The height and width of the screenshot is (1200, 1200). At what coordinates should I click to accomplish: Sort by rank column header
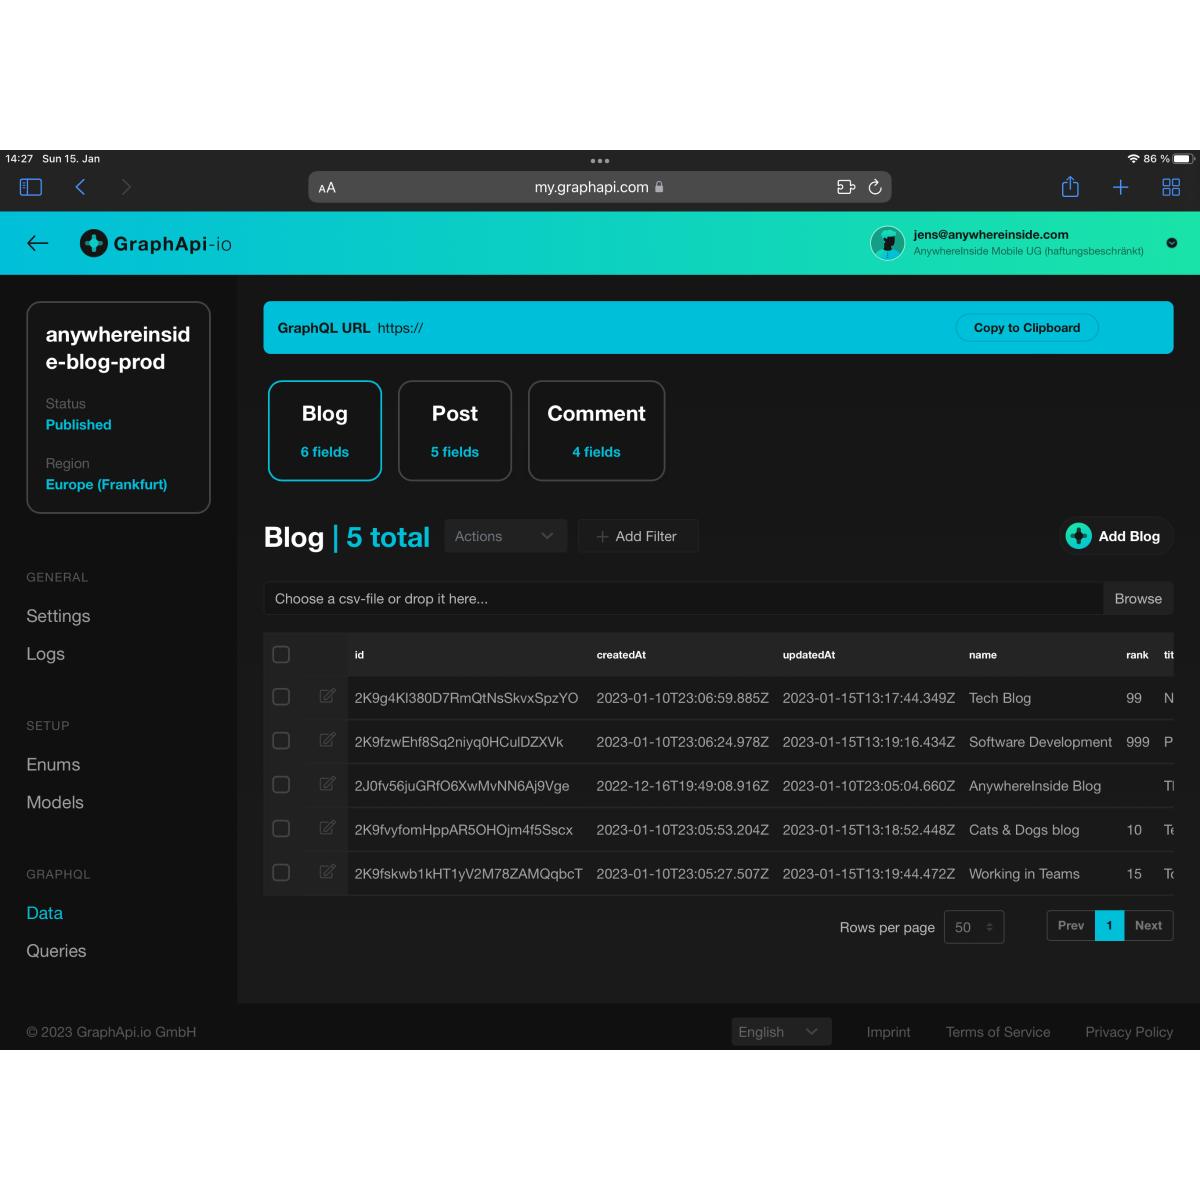point(1137,655)
